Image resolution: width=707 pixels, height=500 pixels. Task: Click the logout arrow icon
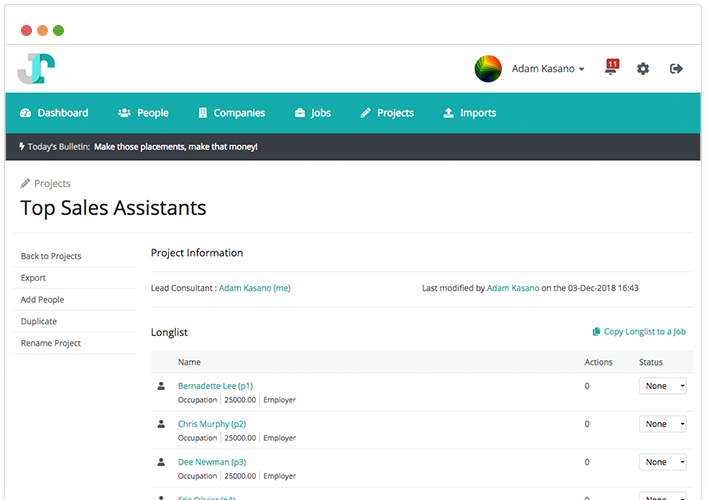pos(676,69)
